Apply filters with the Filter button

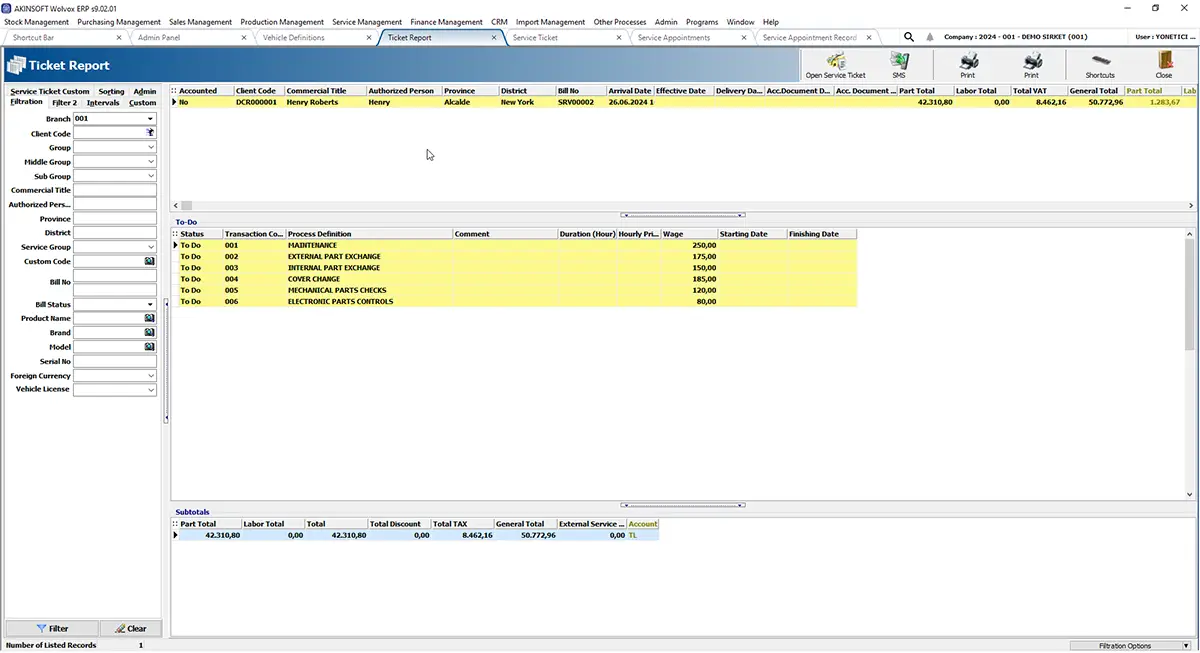(52, 628)
